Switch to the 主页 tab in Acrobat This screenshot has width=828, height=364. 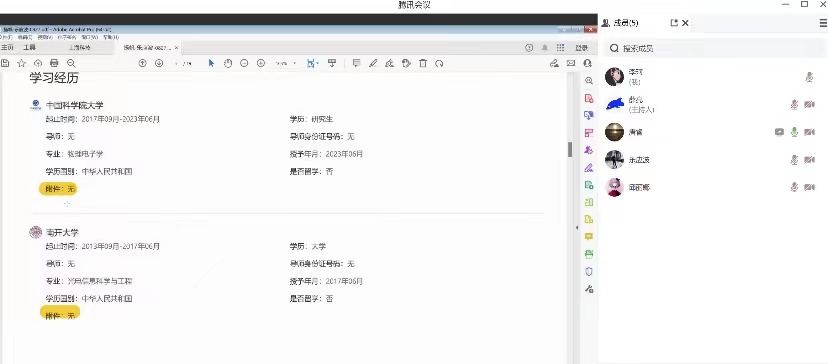[7, 48]
